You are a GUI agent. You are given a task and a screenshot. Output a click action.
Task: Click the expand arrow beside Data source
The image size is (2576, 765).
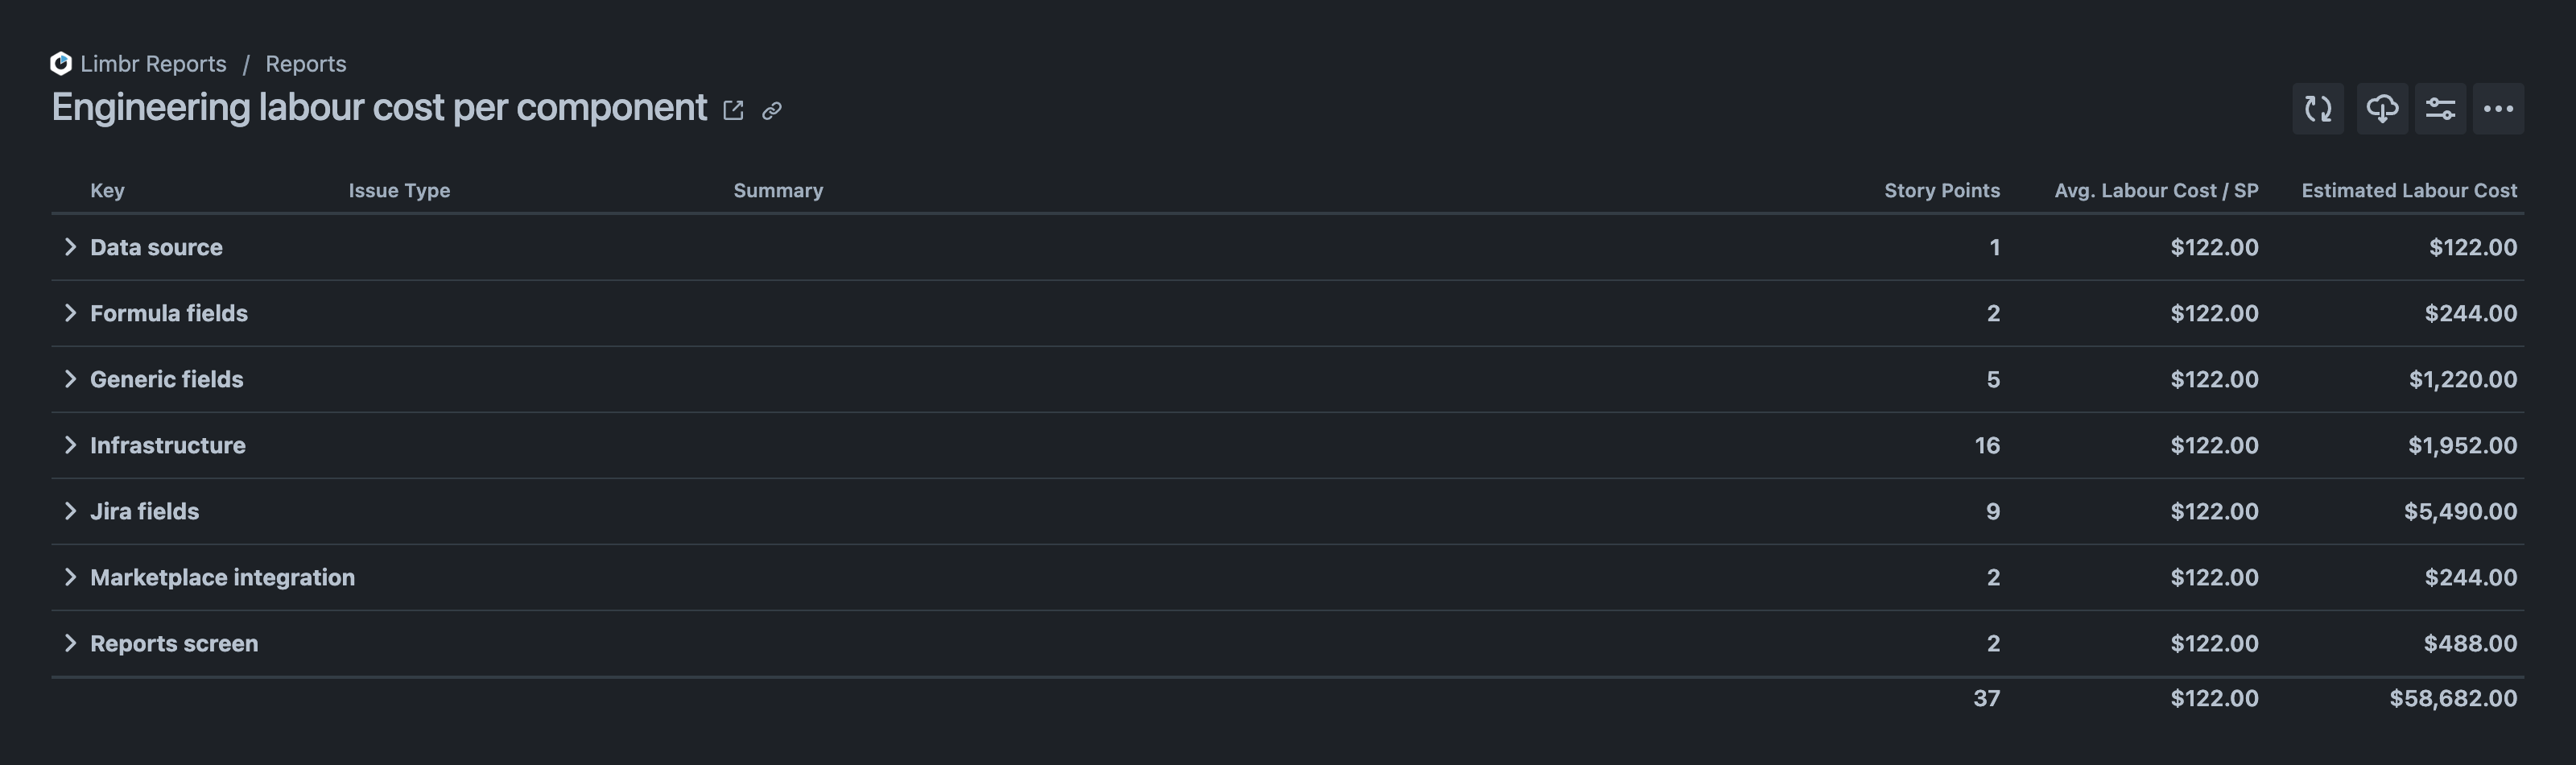[70, 247]
